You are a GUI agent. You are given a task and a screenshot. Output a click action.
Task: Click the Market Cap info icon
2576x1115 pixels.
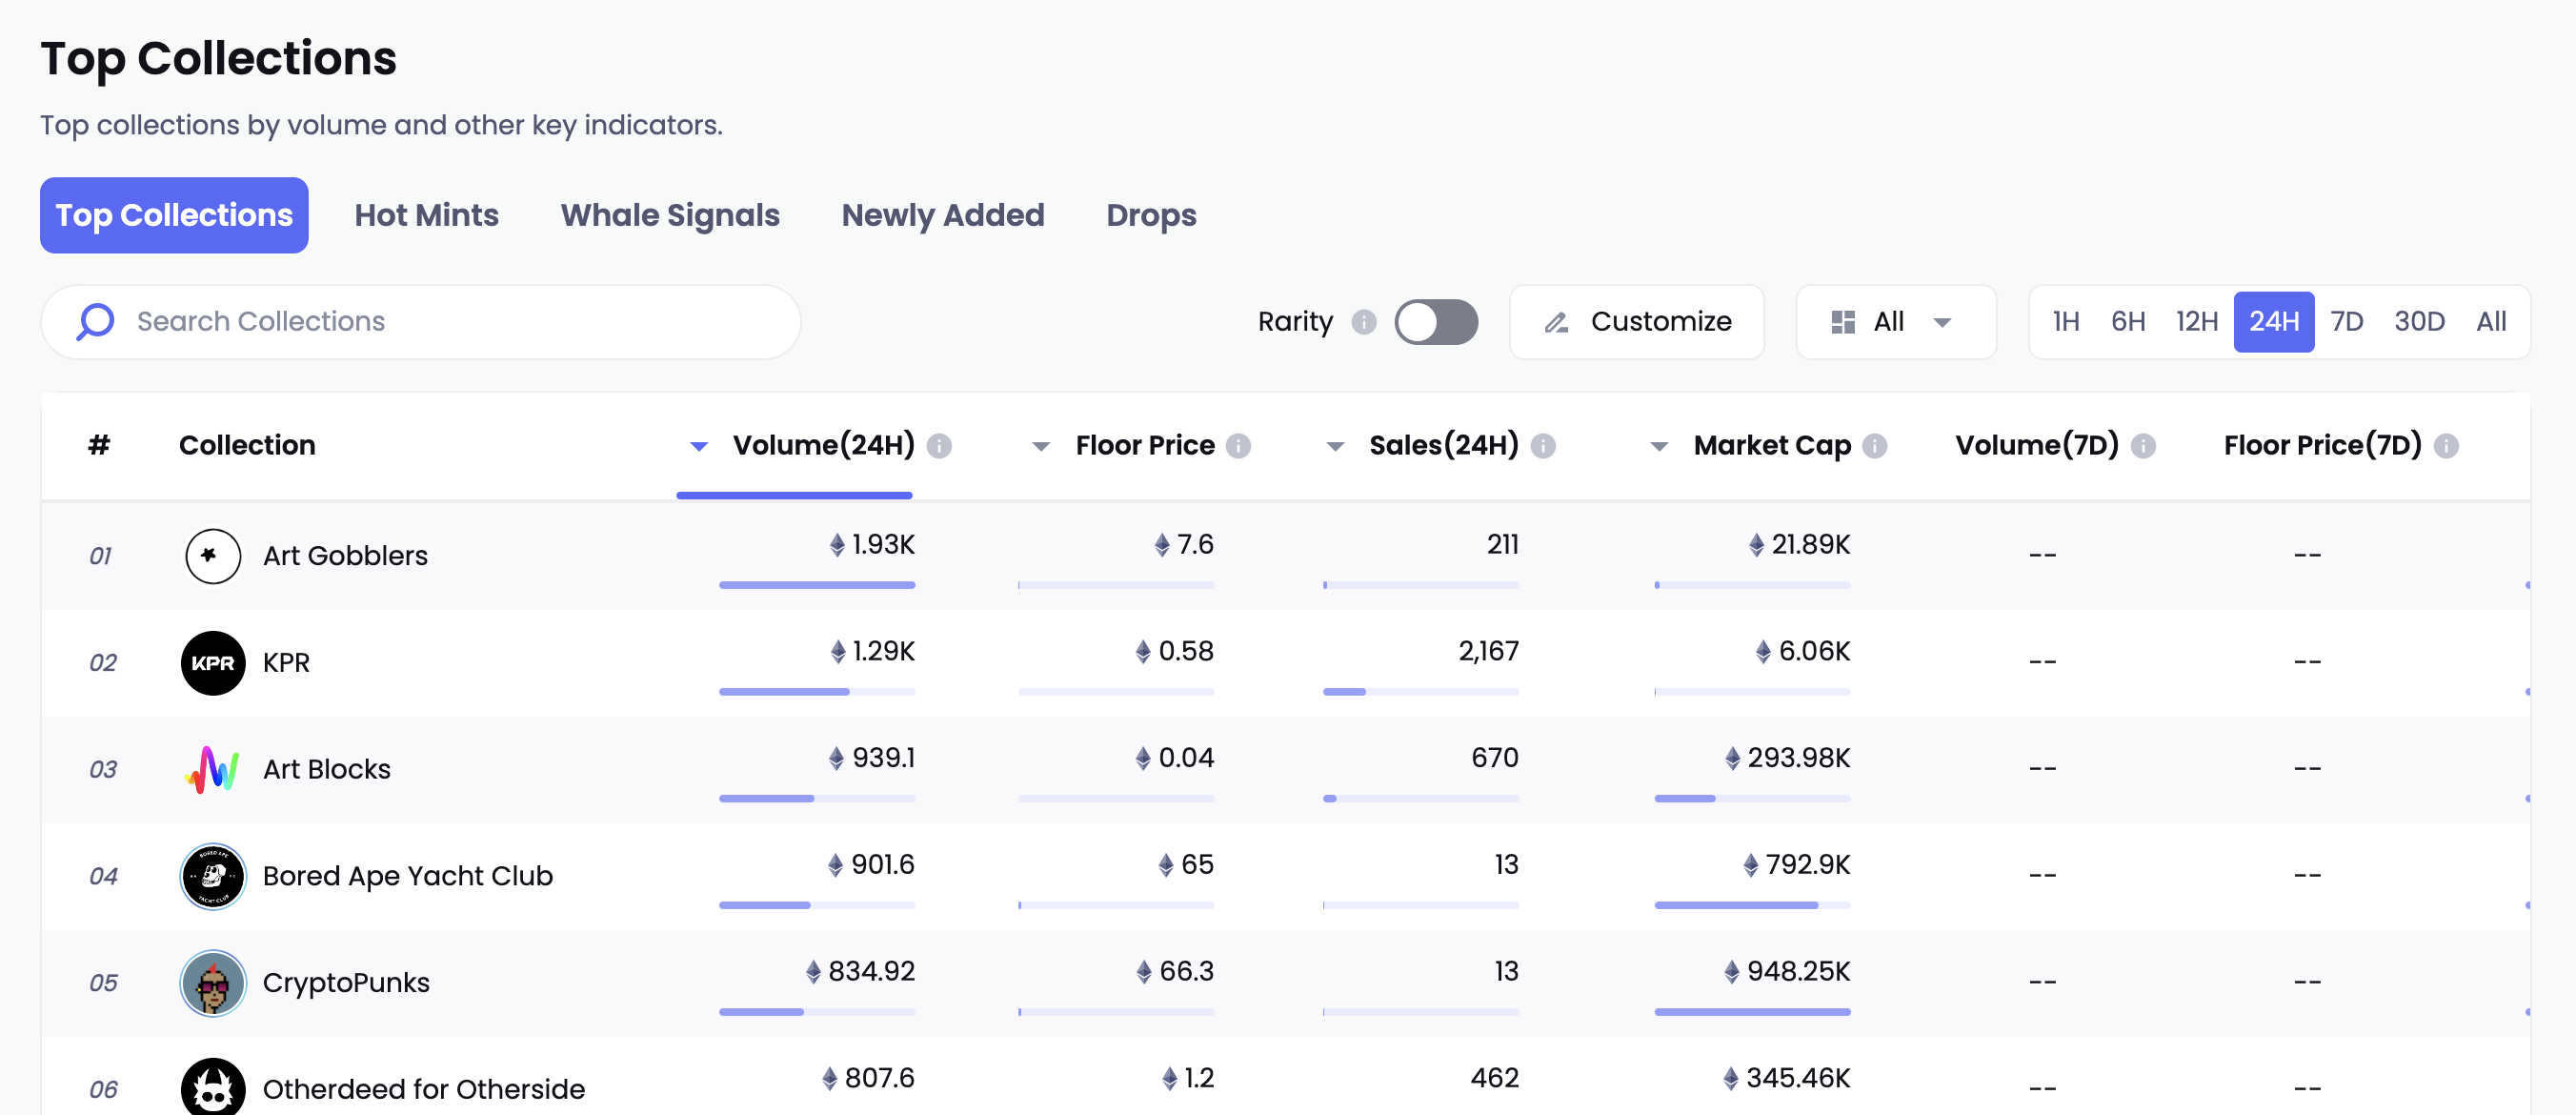tap(1874, 446)
